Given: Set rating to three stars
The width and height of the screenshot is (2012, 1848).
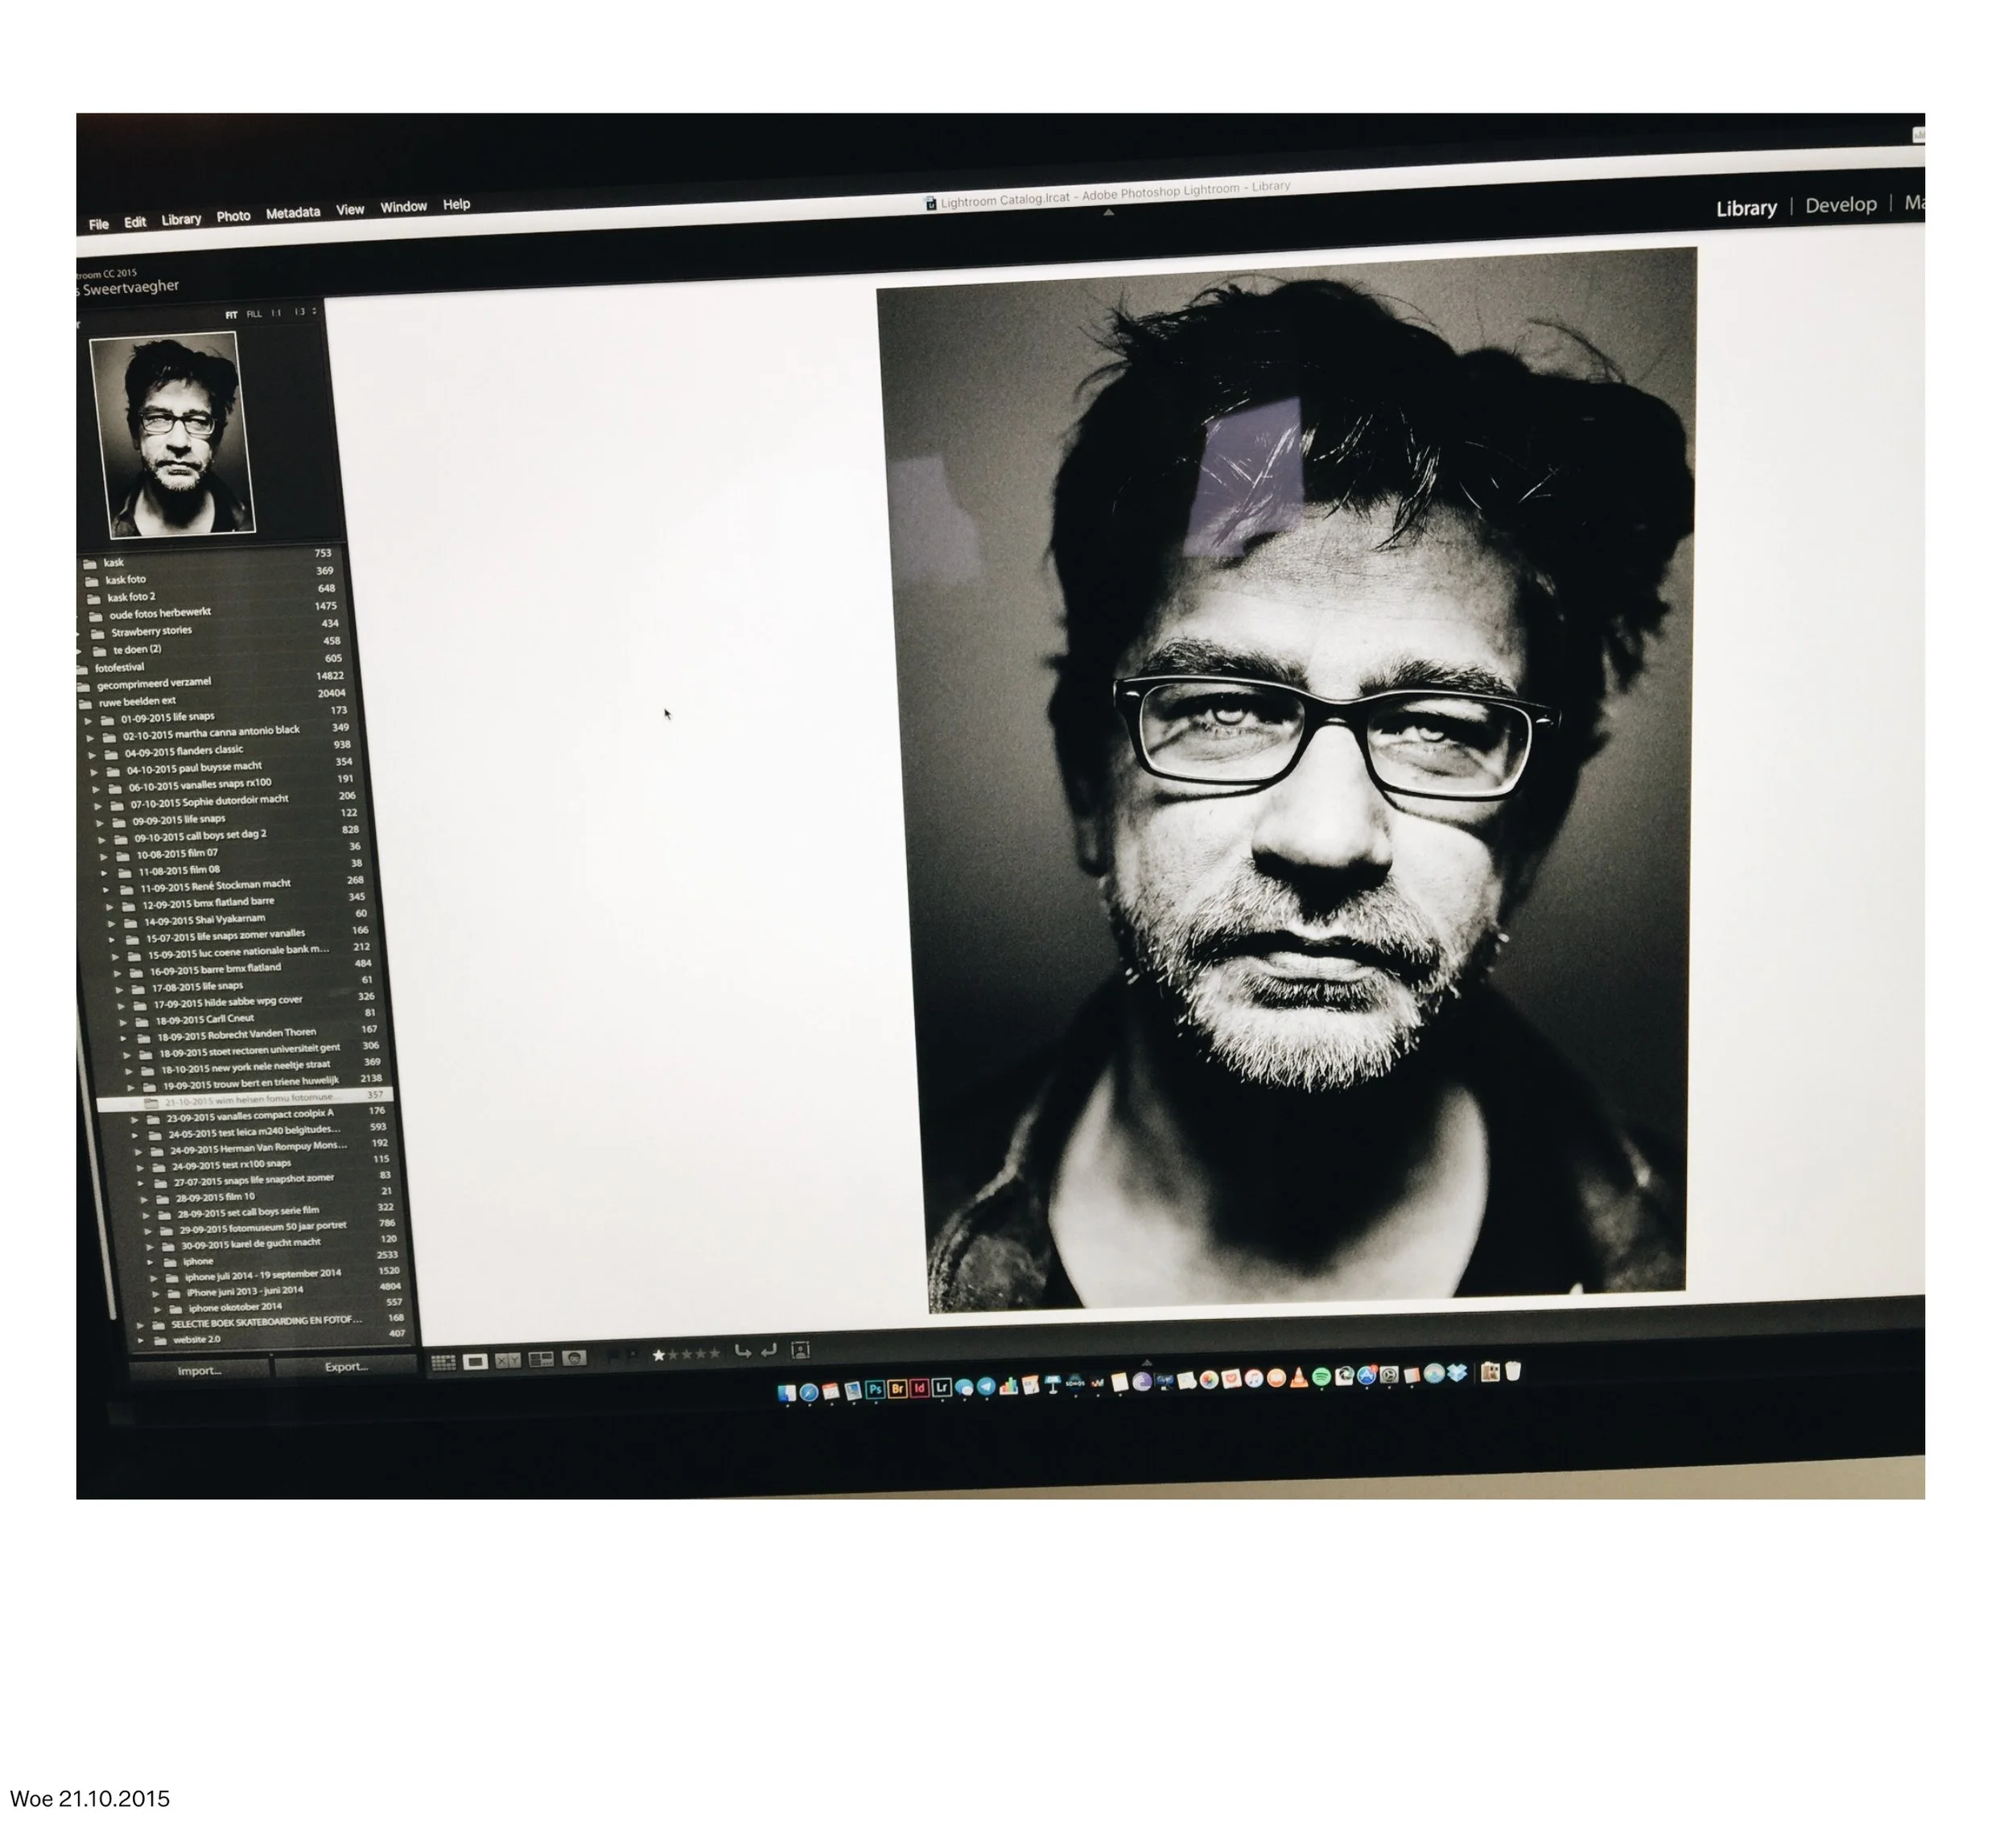Looking at the screenshot, I should [x=686, y=1355].
